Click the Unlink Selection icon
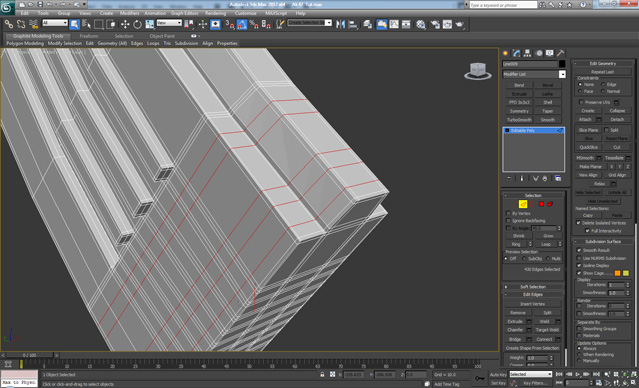Screen dimensions: 639x388 (x=21, y=24)
